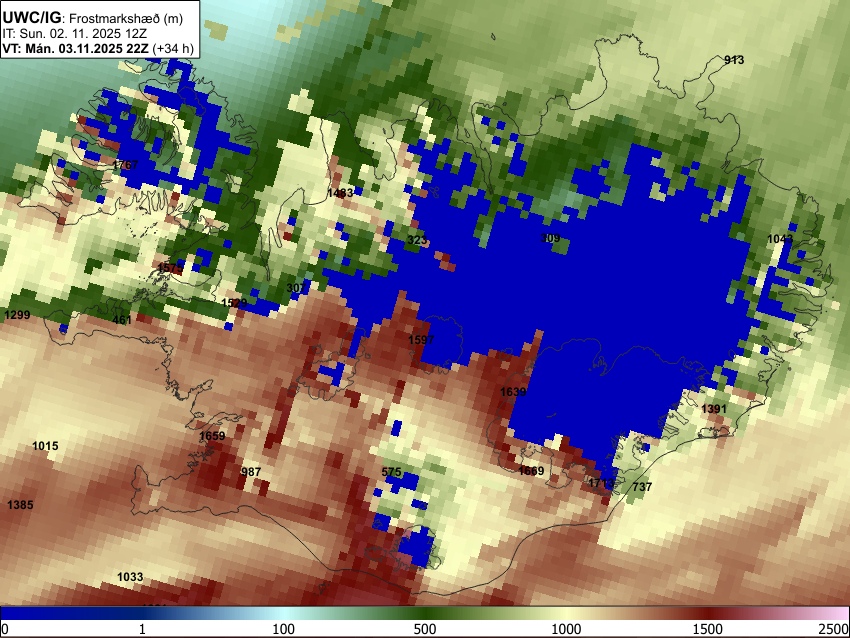Click the 575 map value
This screenshot has width=850, height=638.
(391, 472)
